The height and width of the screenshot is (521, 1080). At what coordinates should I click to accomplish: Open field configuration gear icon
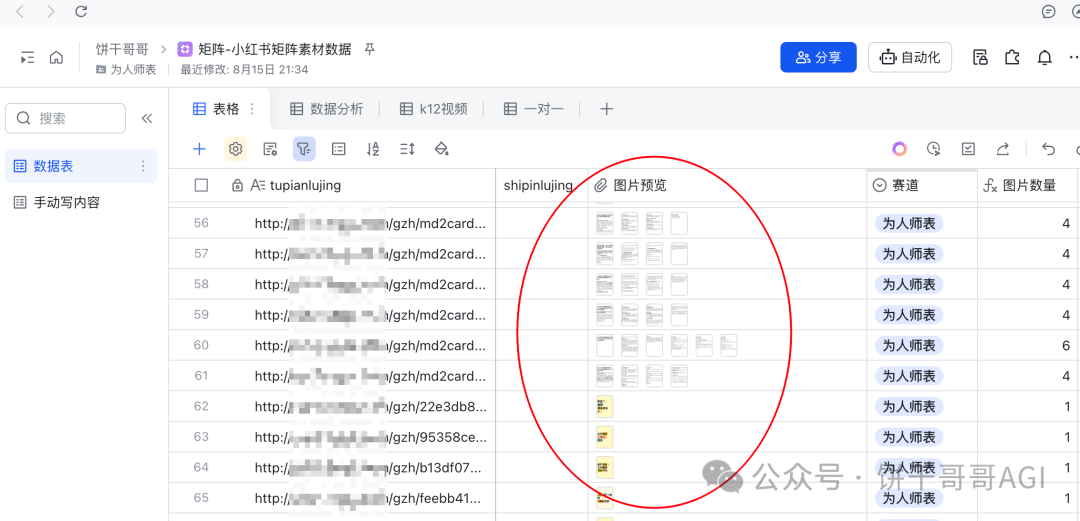[x=236, y=149]
